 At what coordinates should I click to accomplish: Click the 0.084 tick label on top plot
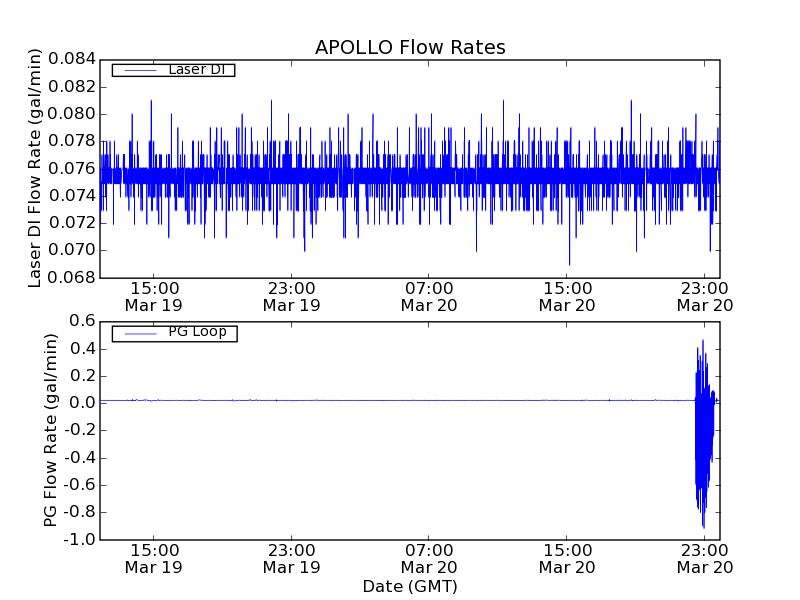point(72,59)
